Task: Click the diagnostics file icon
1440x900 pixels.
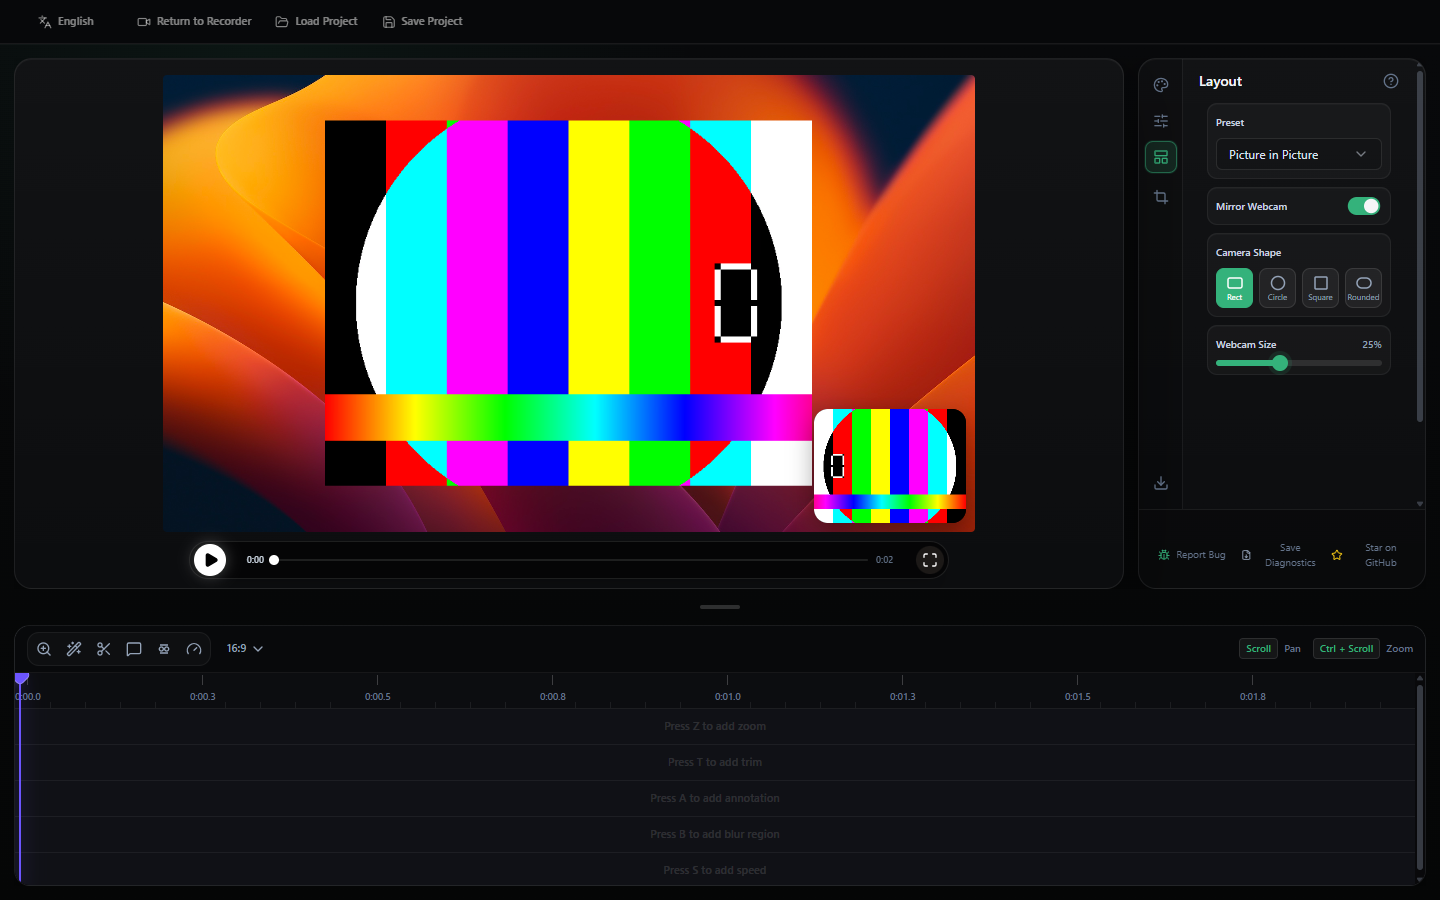Action: click(1246, 555)
